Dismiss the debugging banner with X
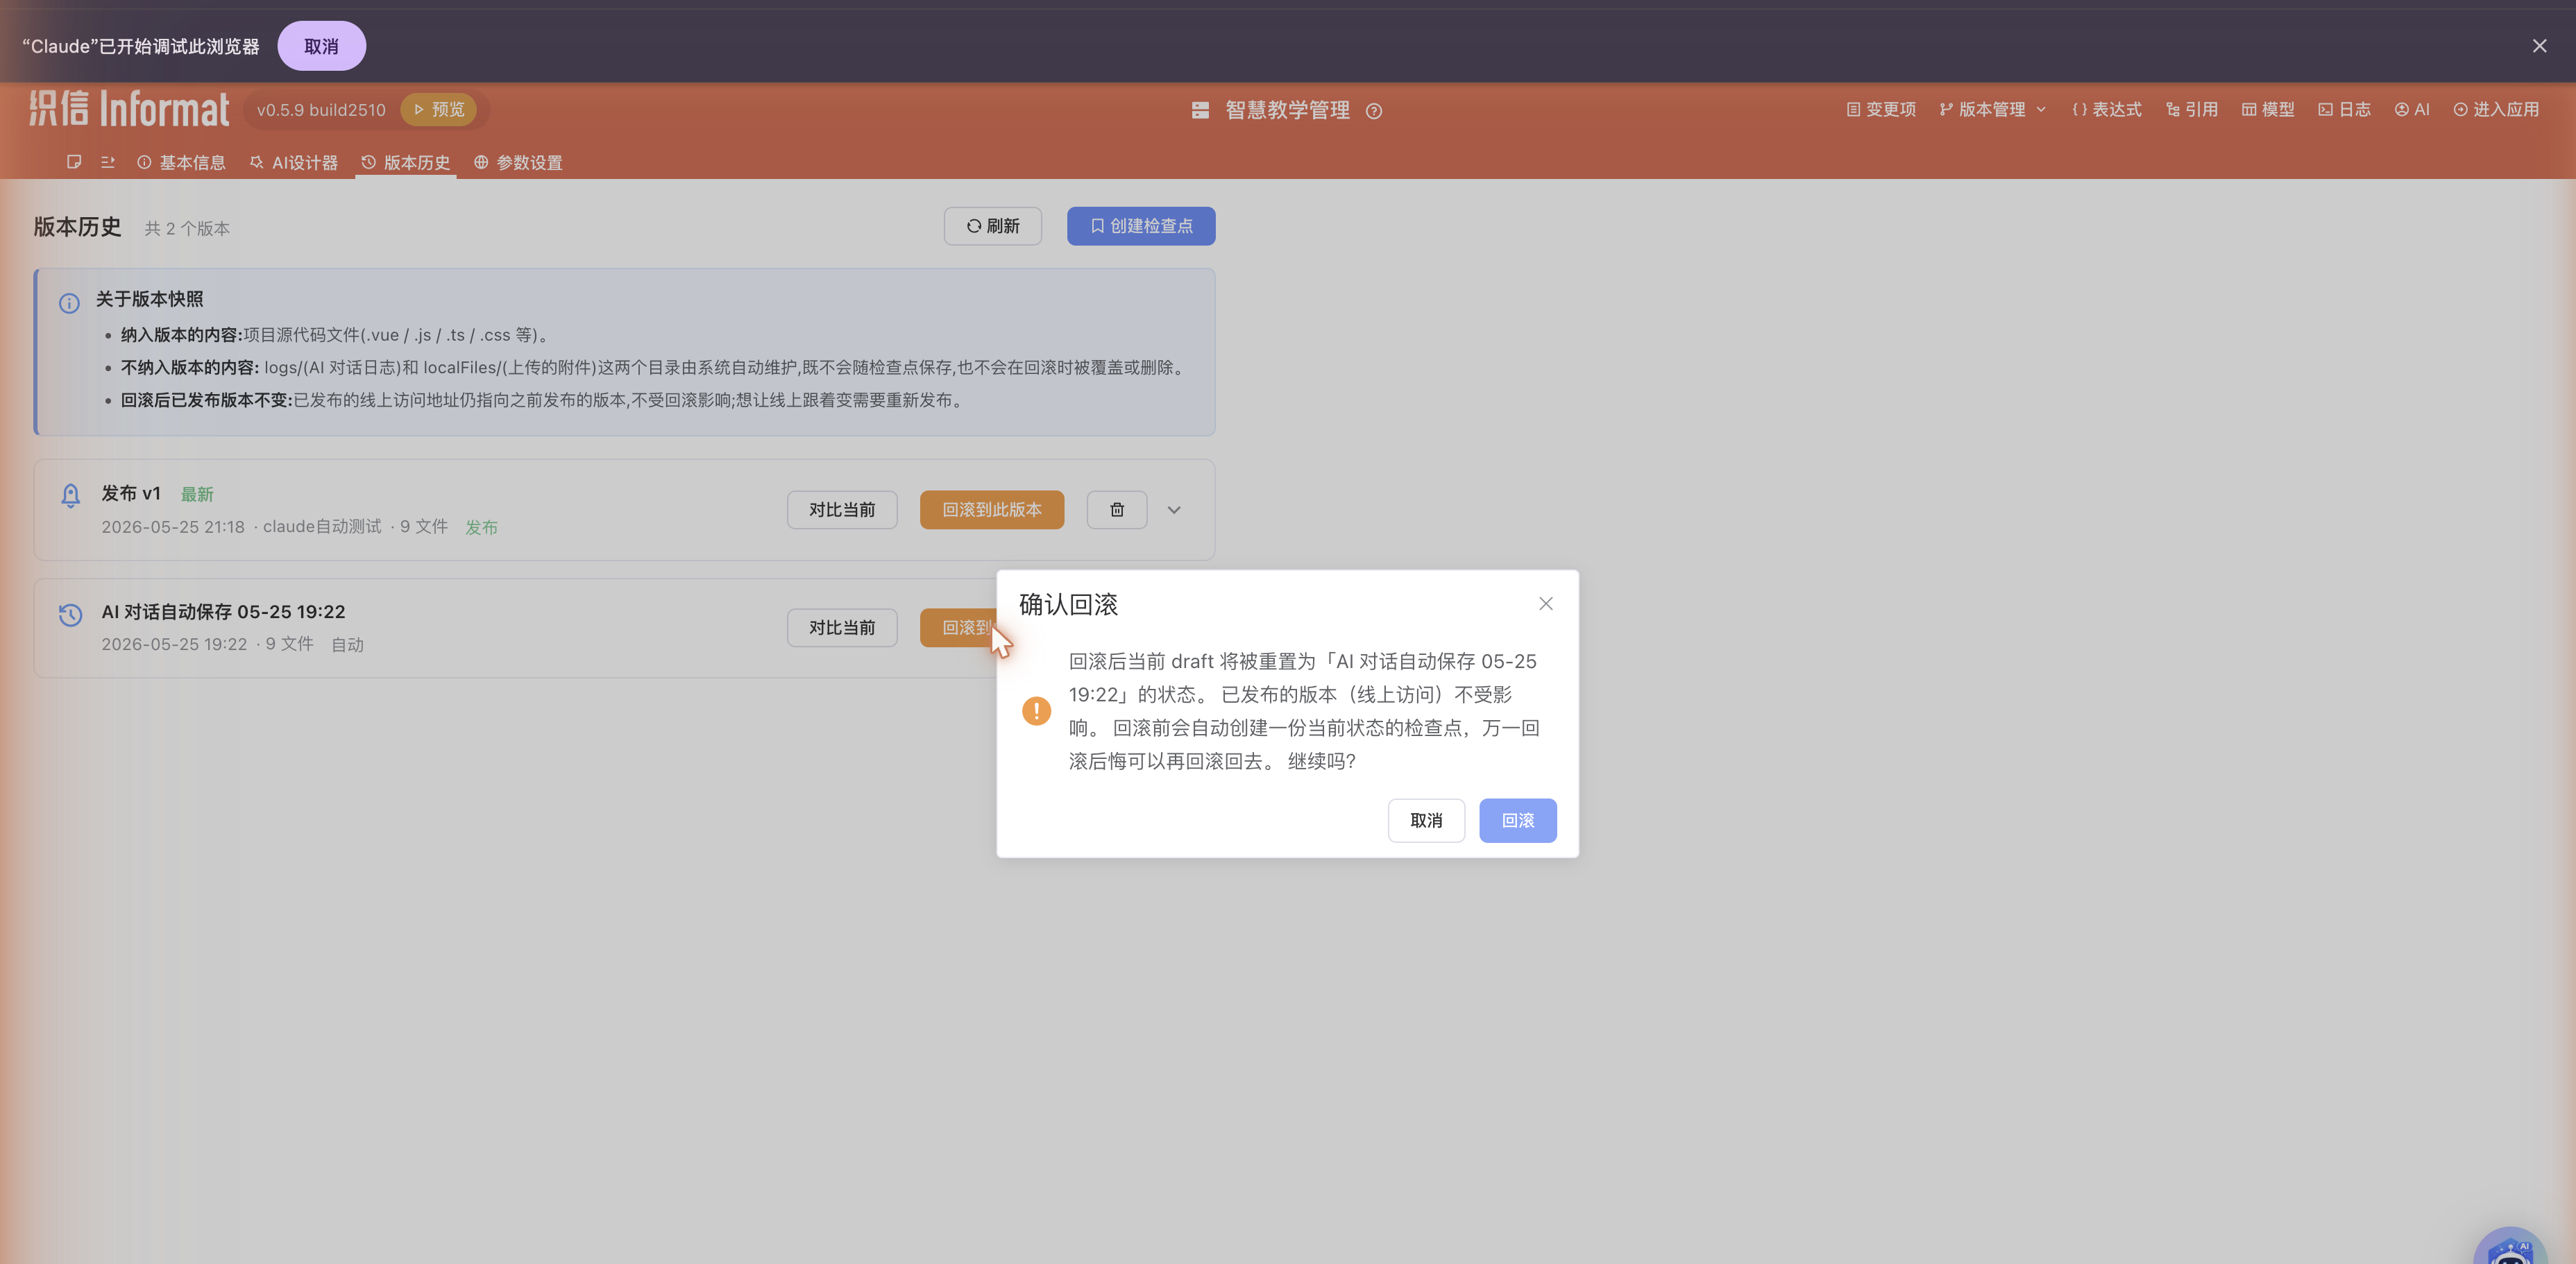This screenshot has width=2576, height=1264. tap(2539, 46)
